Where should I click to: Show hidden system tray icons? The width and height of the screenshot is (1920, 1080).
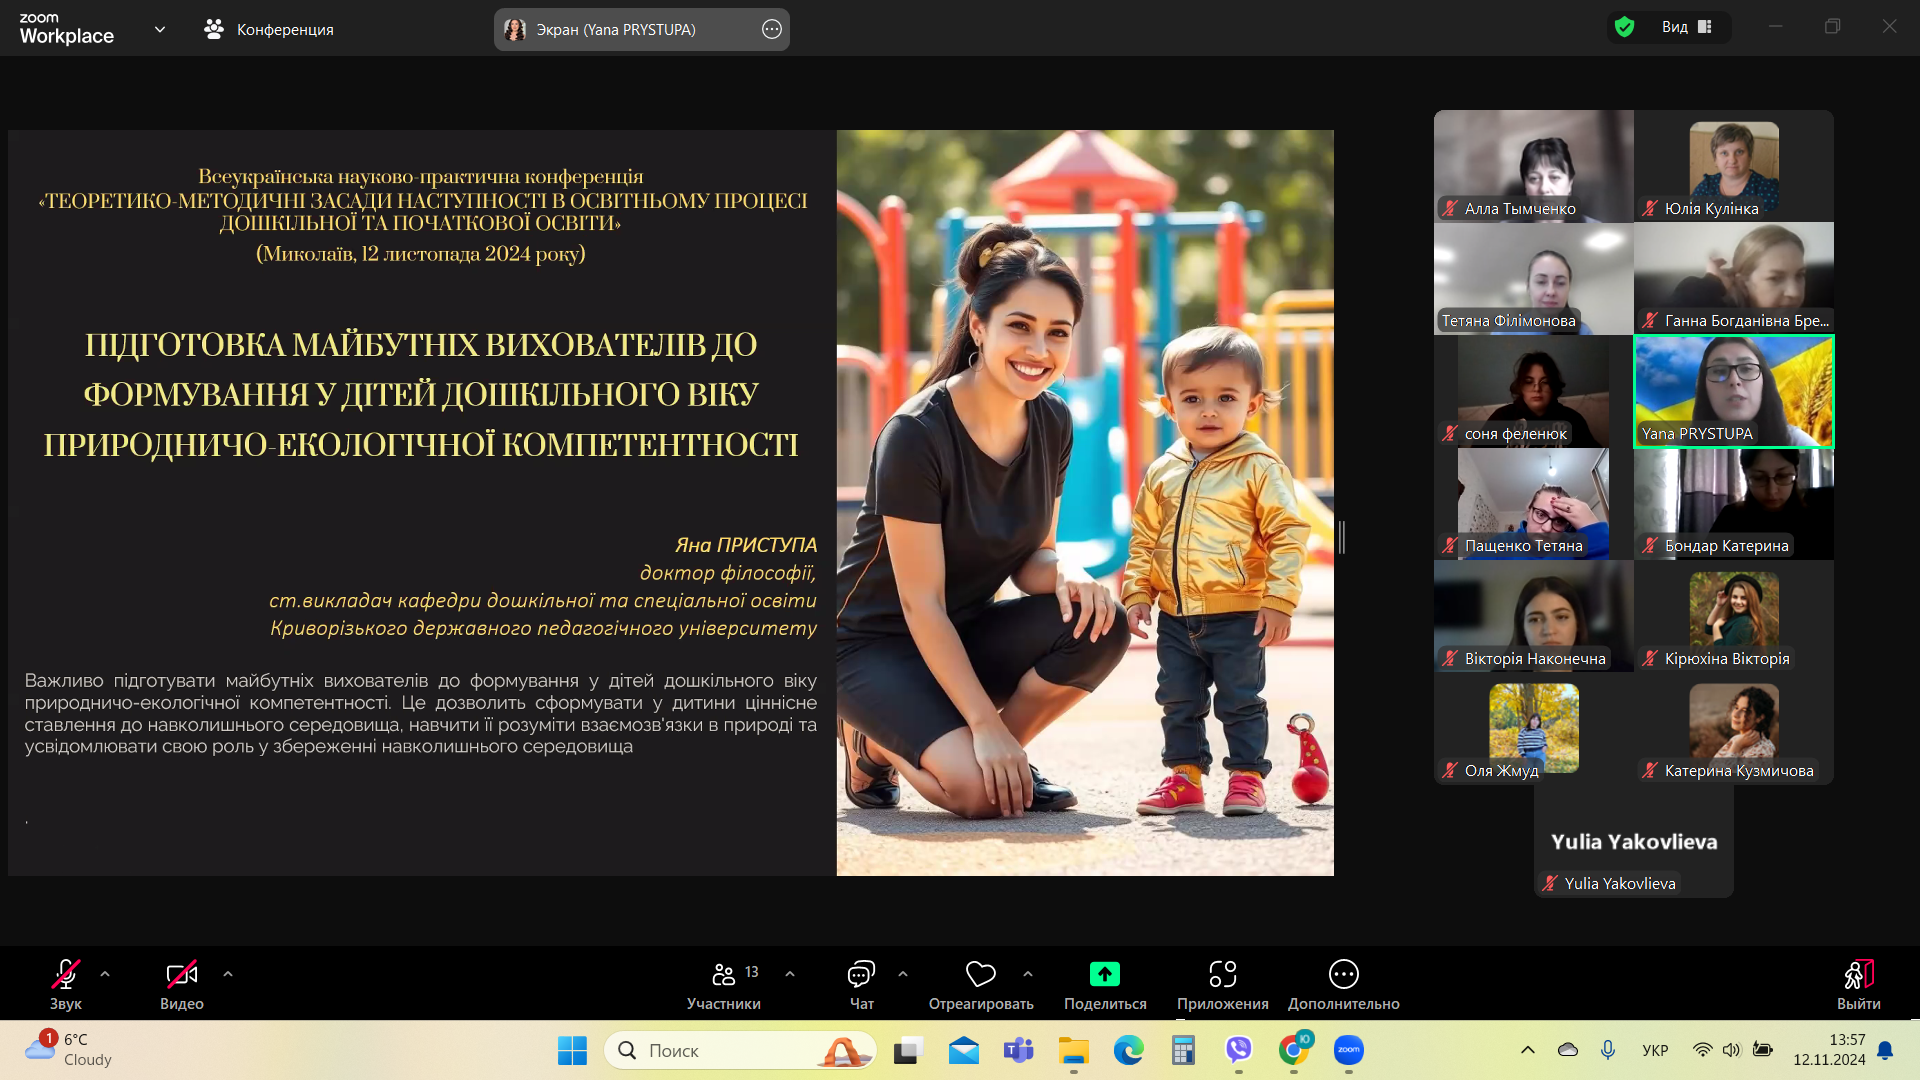[x=1528, y=1050]
